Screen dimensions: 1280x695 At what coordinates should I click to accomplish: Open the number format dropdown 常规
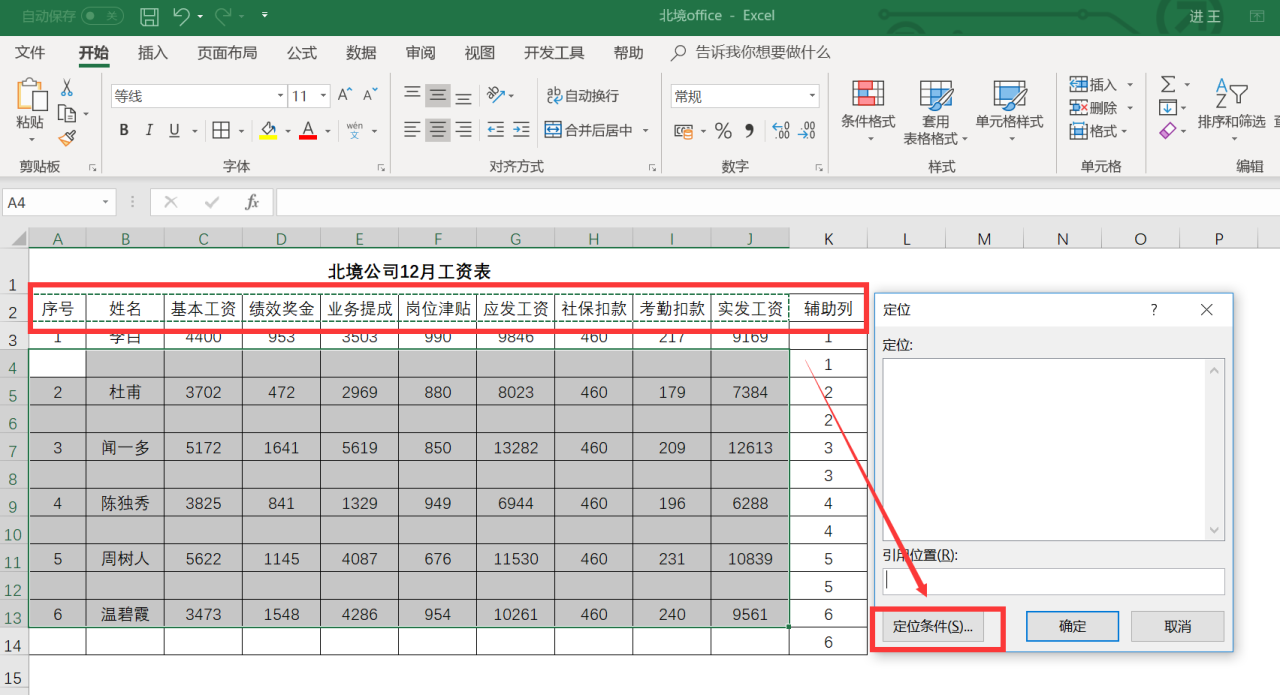tap(812, 96)
